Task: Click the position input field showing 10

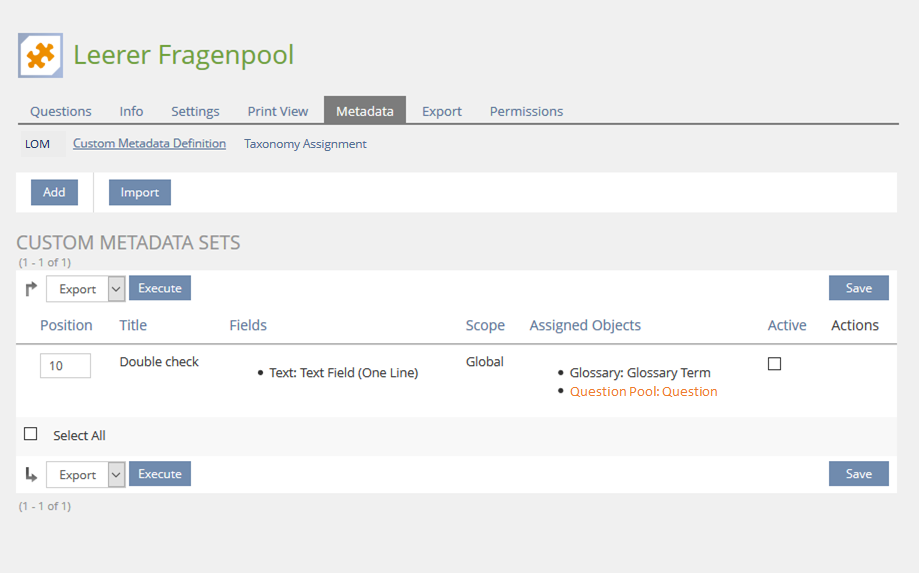Action: point(65,366)
